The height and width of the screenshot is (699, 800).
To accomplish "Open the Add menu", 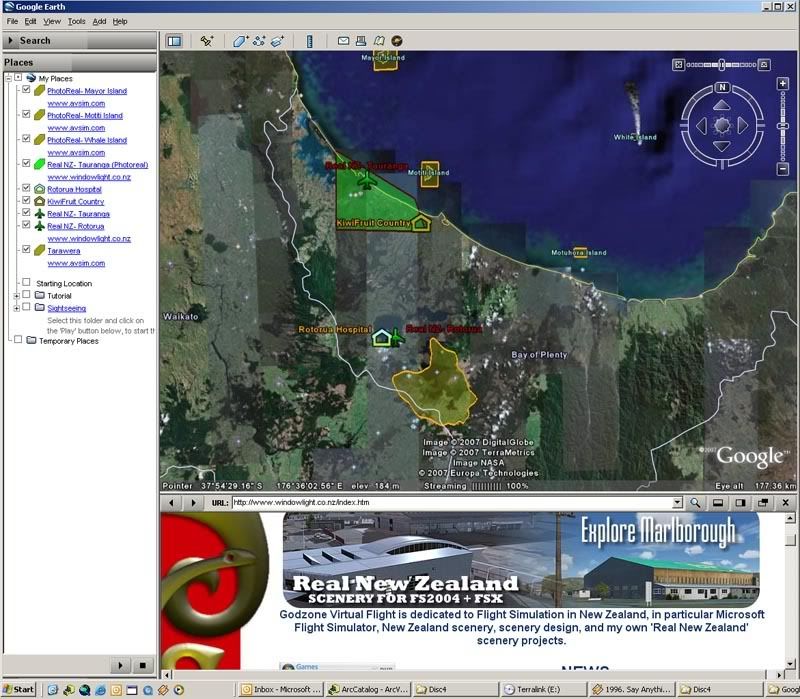I will 99,21.
